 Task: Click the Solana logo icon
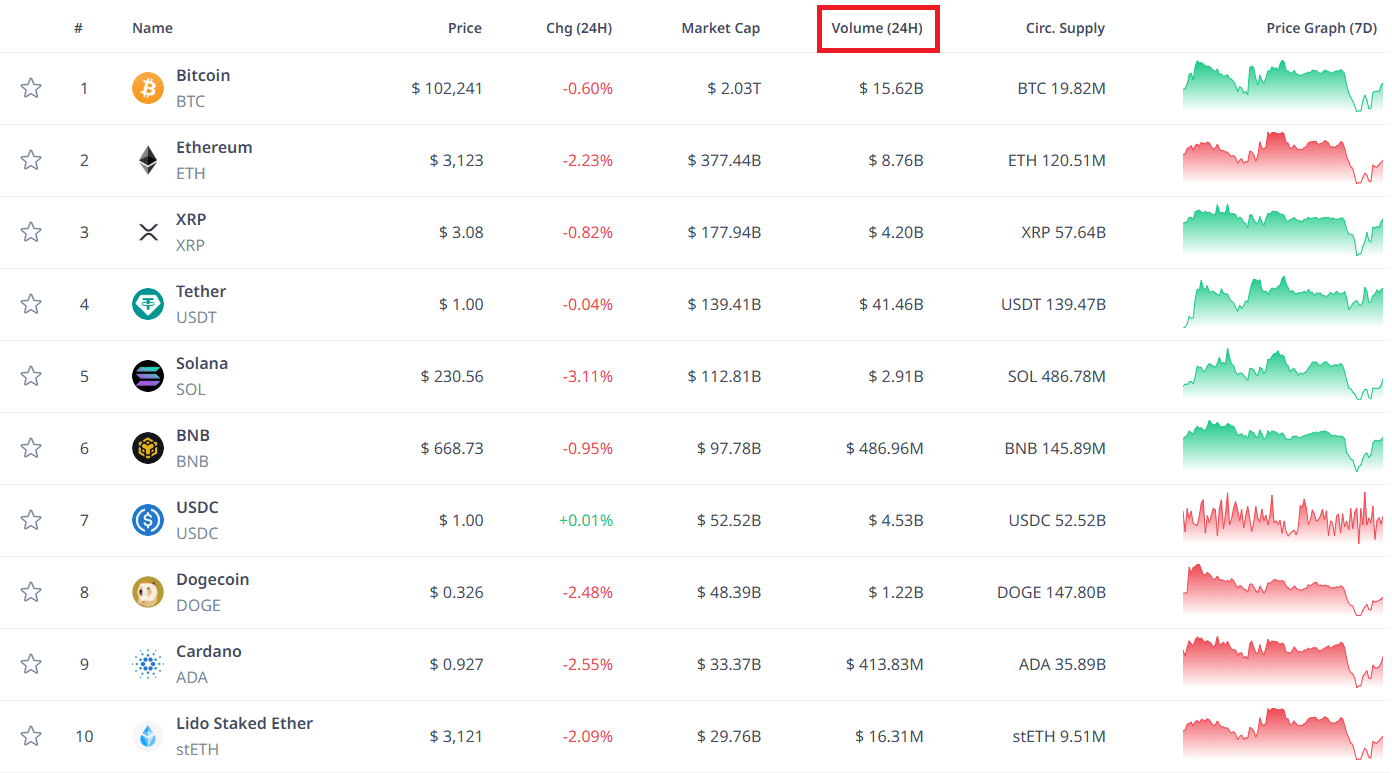click(148, 376)
